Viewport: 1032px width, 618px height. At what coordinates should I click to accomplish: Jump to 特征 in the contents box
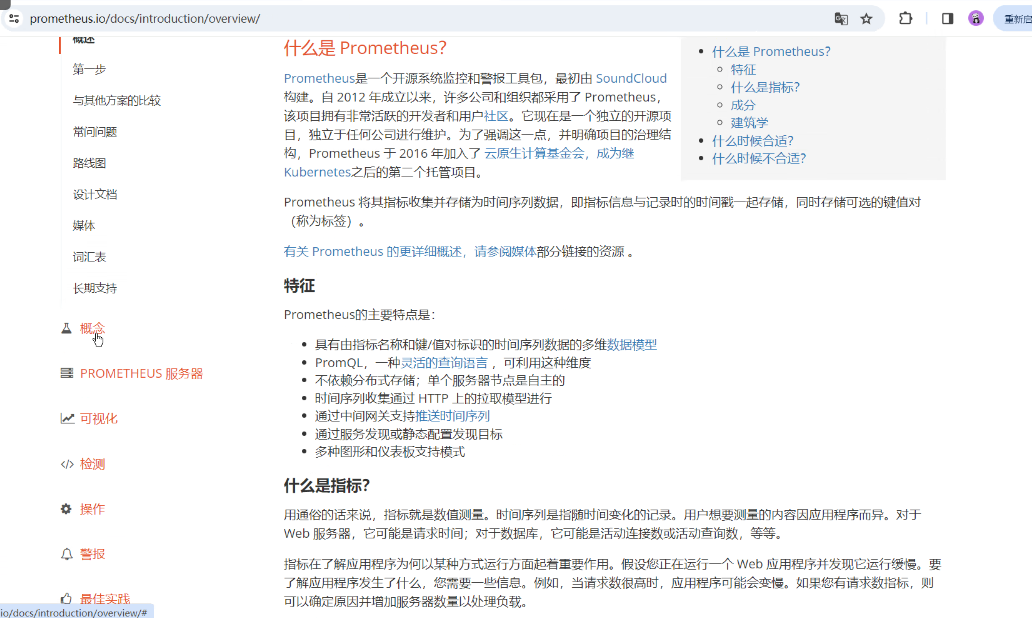coord(743,69)
